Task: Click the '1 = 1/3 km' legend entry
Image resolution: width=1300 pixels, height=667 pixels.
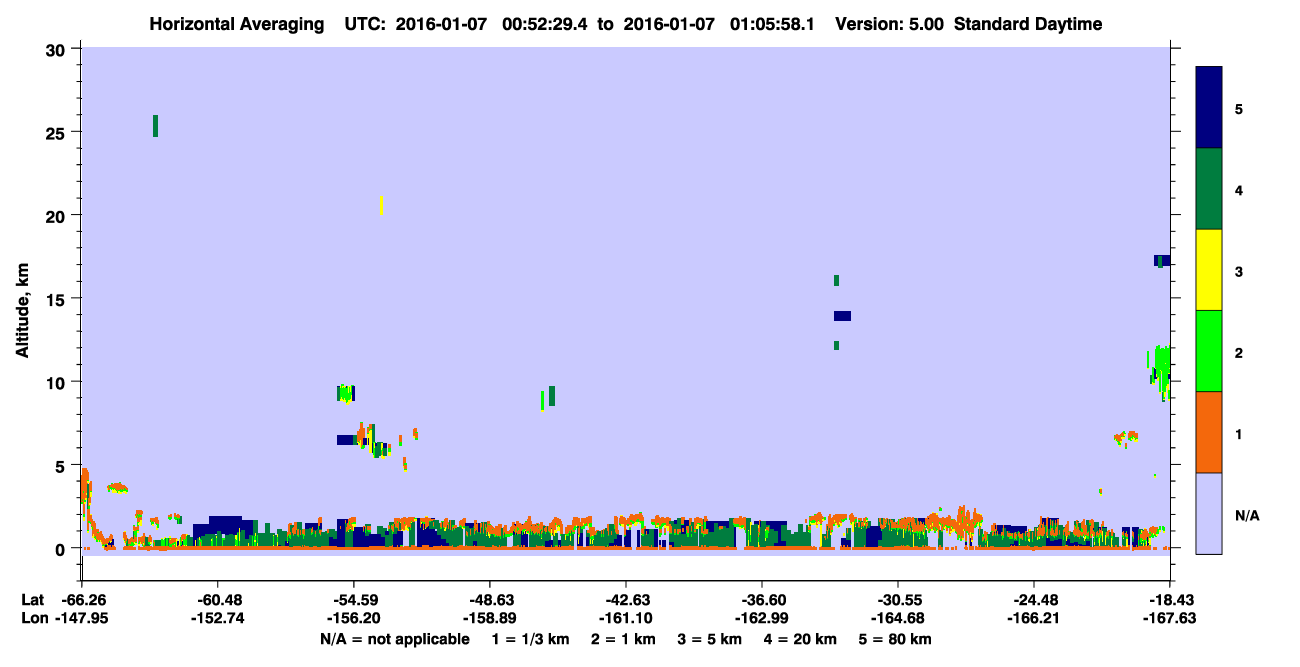Action: (531, 639)
